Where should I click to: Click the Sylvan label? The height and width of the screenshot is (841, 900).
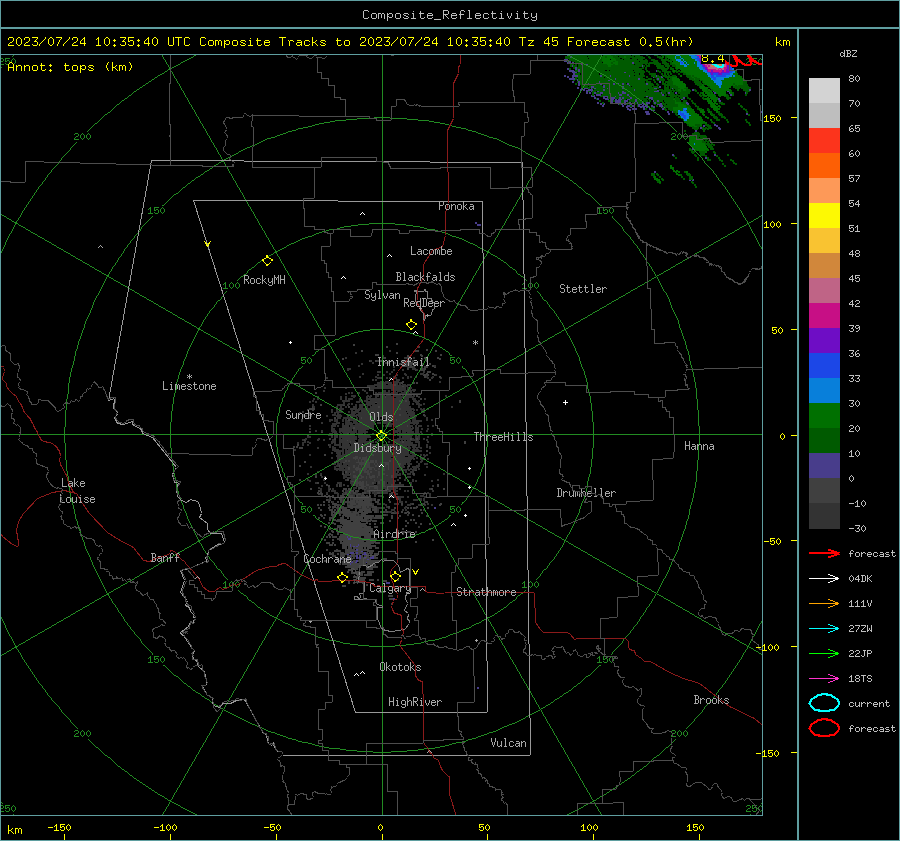pyautogui.click(x=382, y=295)
